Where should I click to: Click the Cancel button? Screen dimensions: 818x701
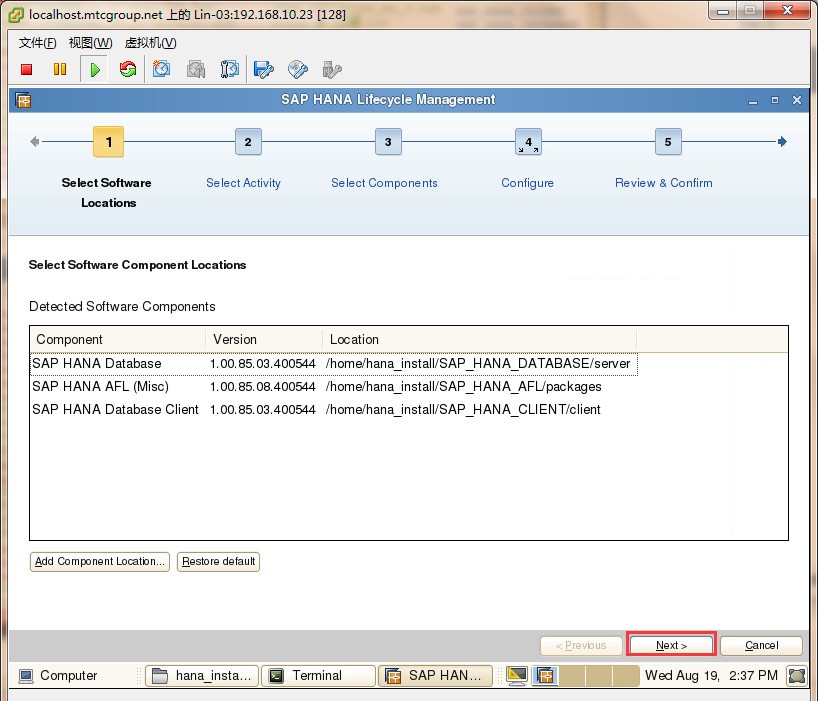pyautogui.click(x=761, y=645)
